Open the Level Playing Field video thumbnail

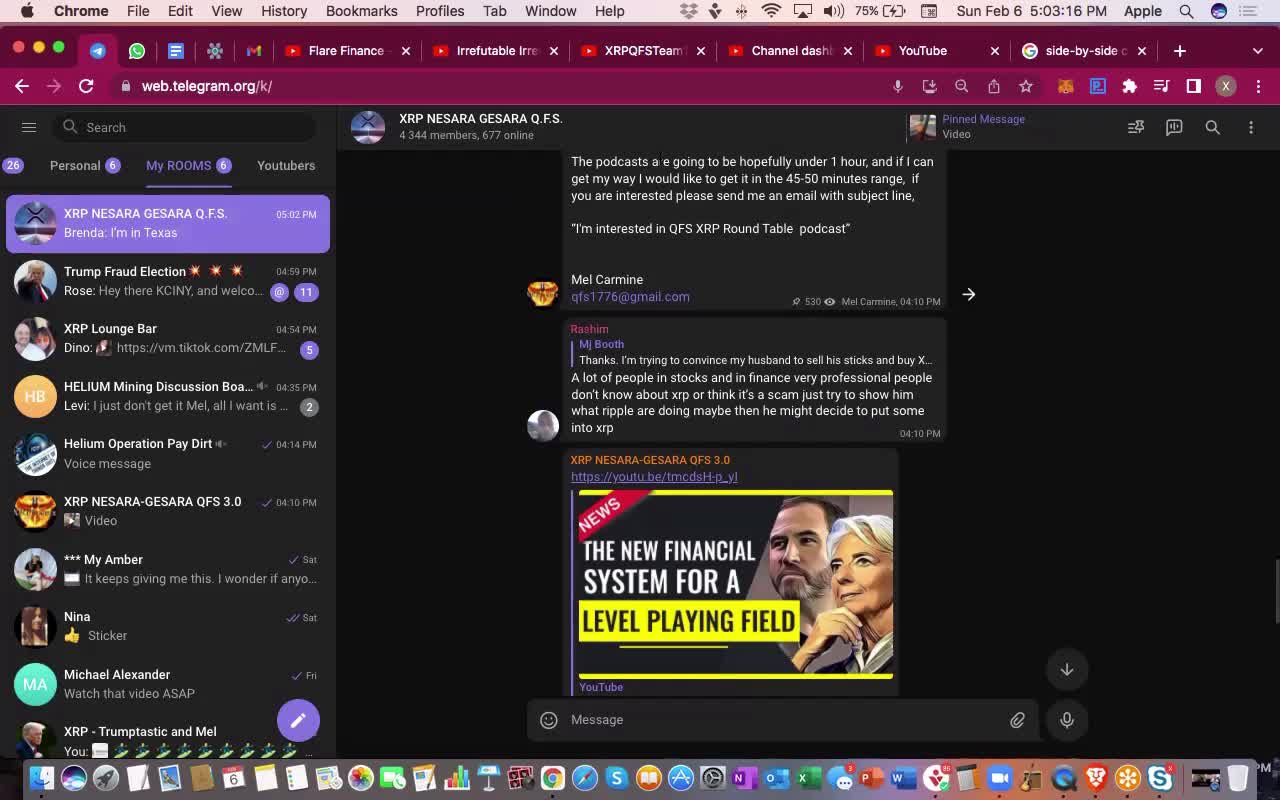pos(736,584)
